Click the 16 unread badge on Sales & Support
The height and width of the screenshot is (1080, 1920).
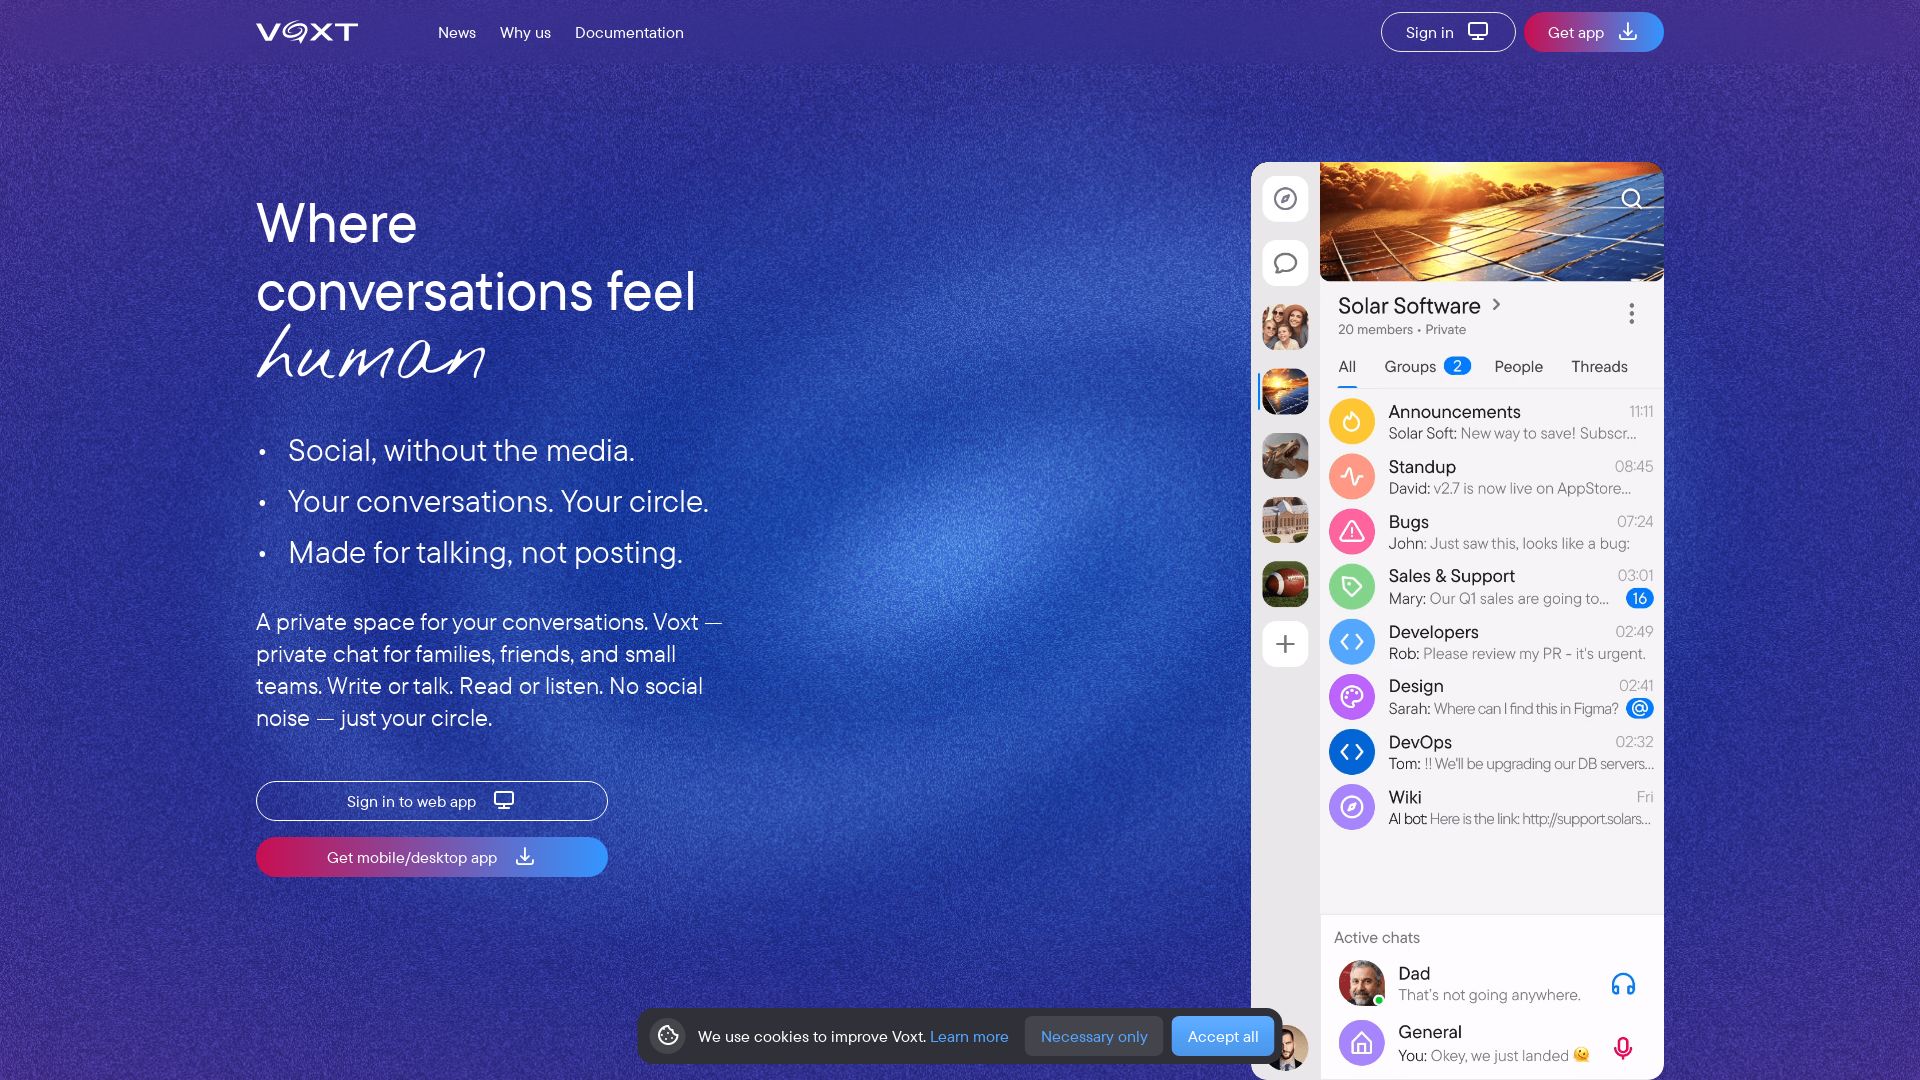click(1639, 598)
